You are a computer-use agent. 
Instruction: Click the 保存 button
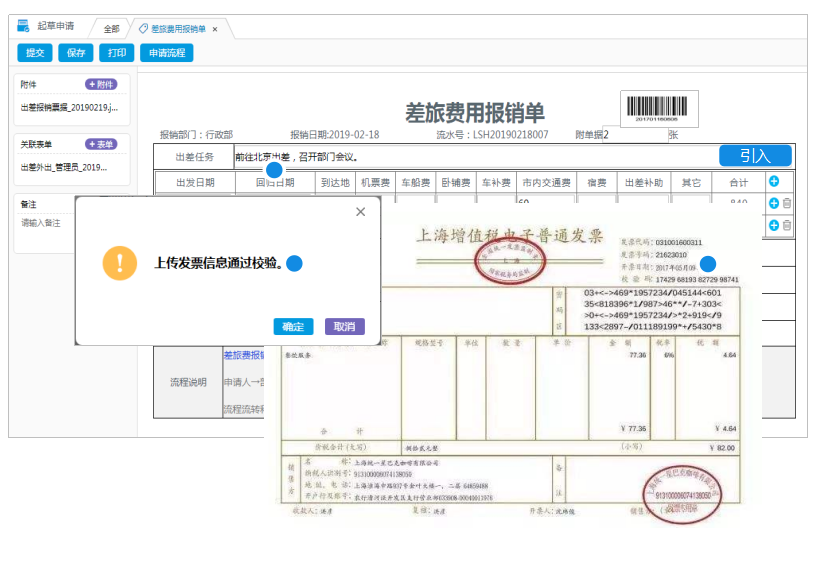tap(76, 53)
